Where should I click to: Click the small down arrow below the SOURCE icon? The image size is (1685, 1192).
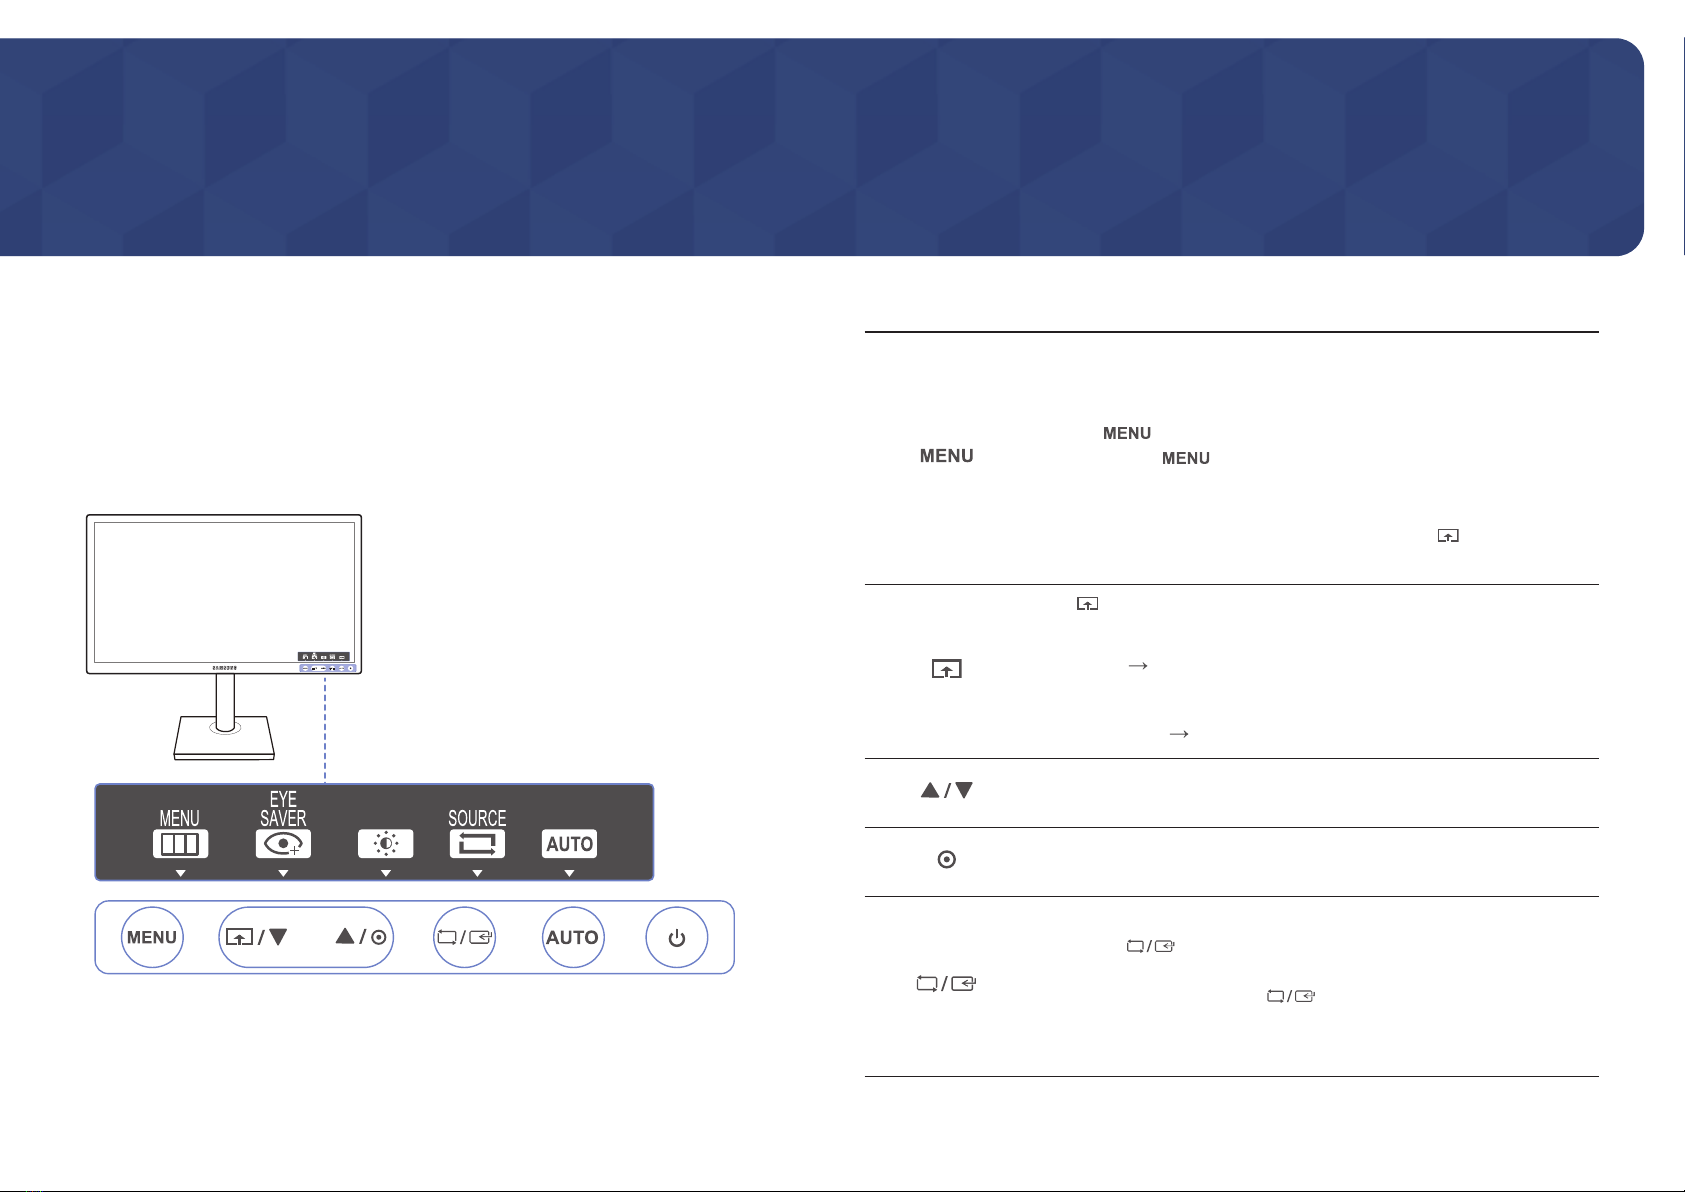pos(477,873)
